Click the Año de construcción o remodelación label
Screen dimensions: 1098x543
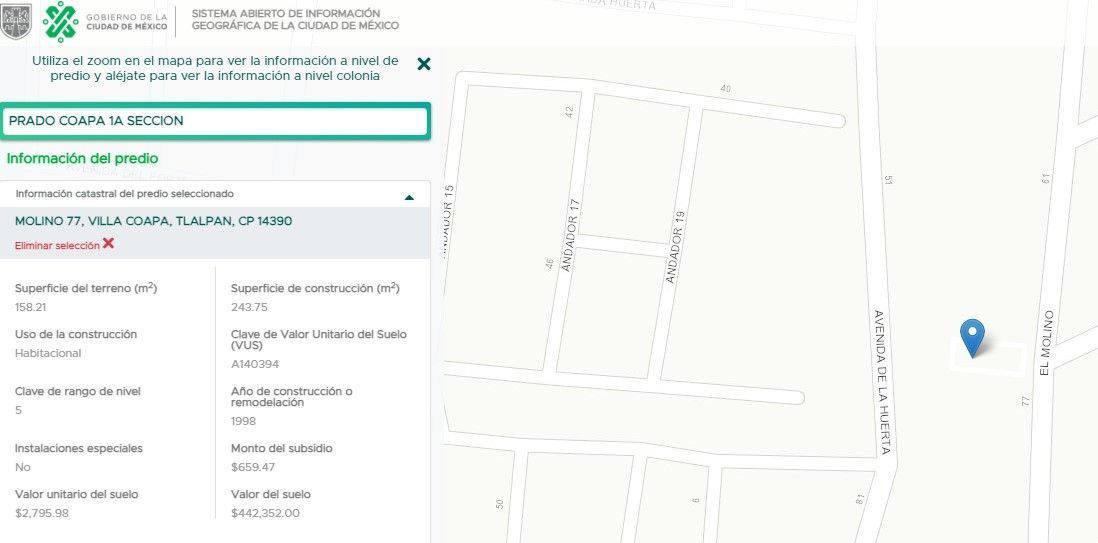292,397
